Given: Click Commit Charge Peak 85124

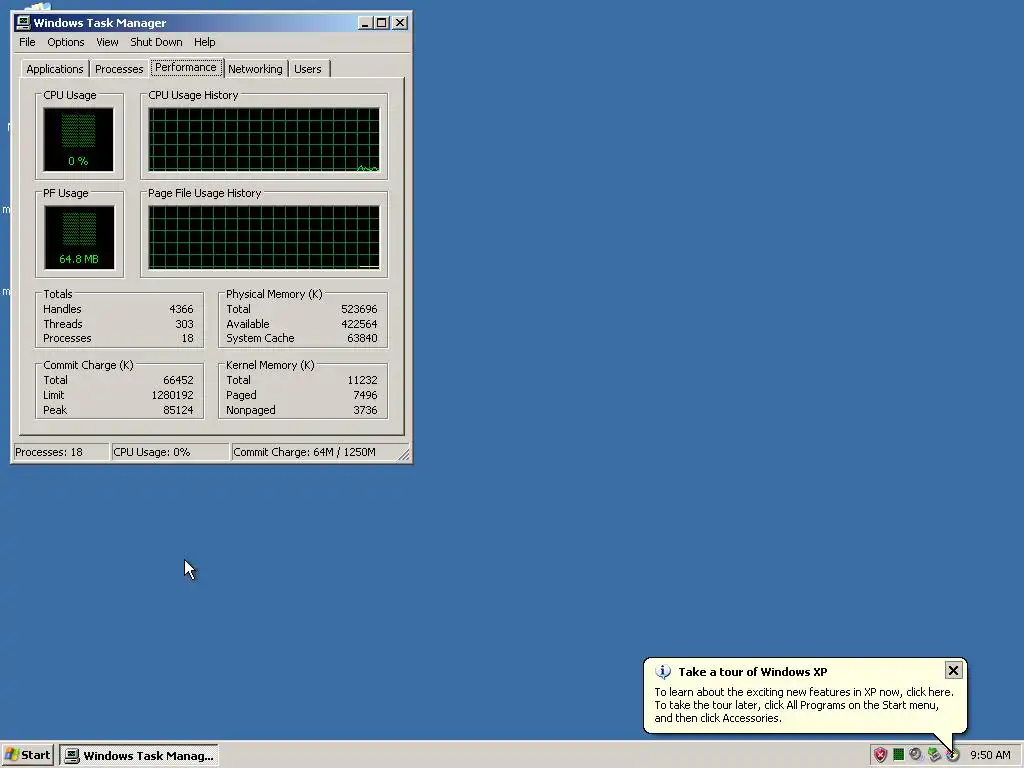Looking at the screenshot, I should (x=178, y=410).
